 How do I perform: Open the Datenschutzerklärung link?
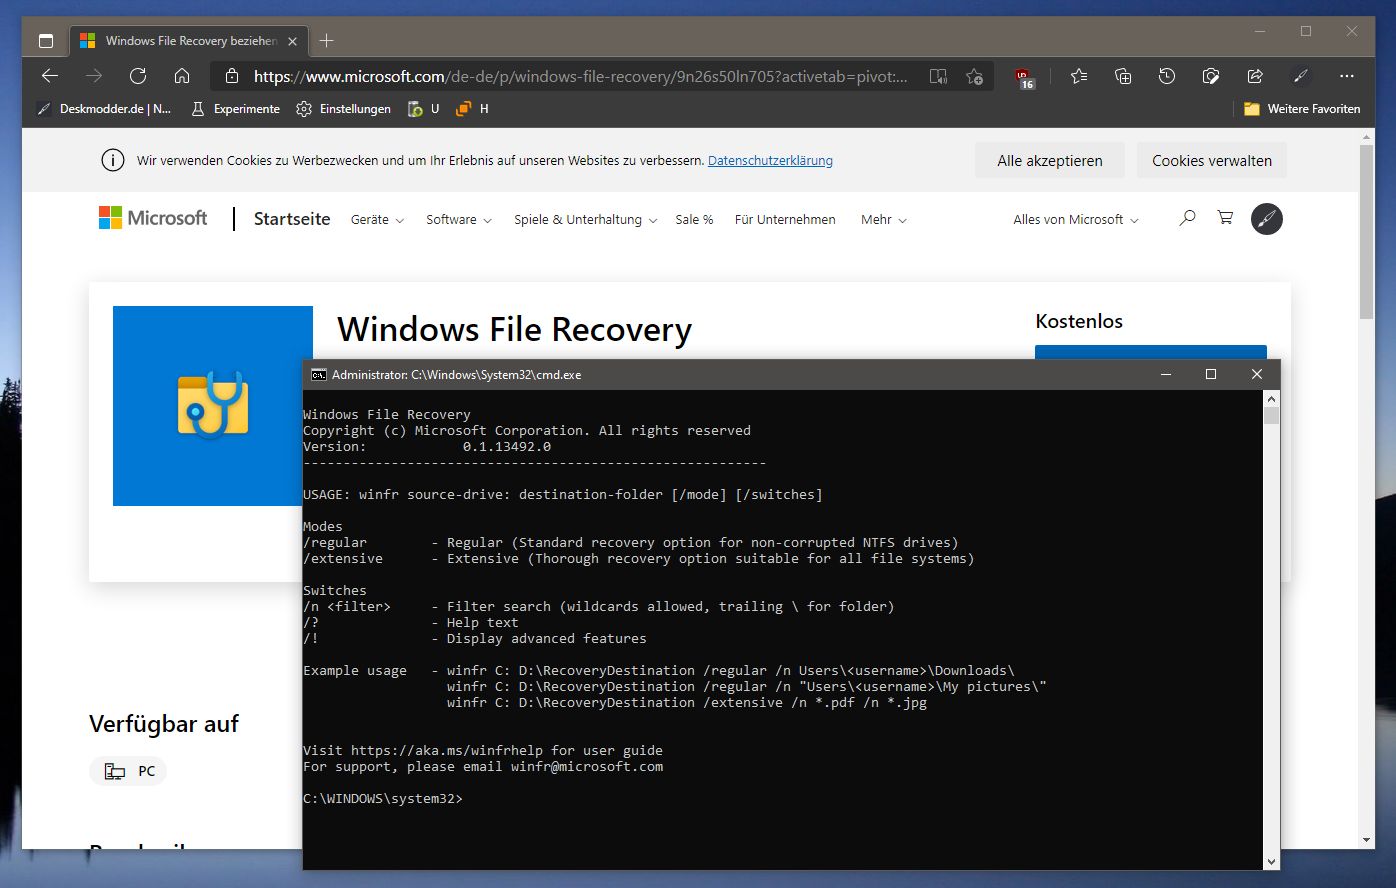(x=770, y=160)
